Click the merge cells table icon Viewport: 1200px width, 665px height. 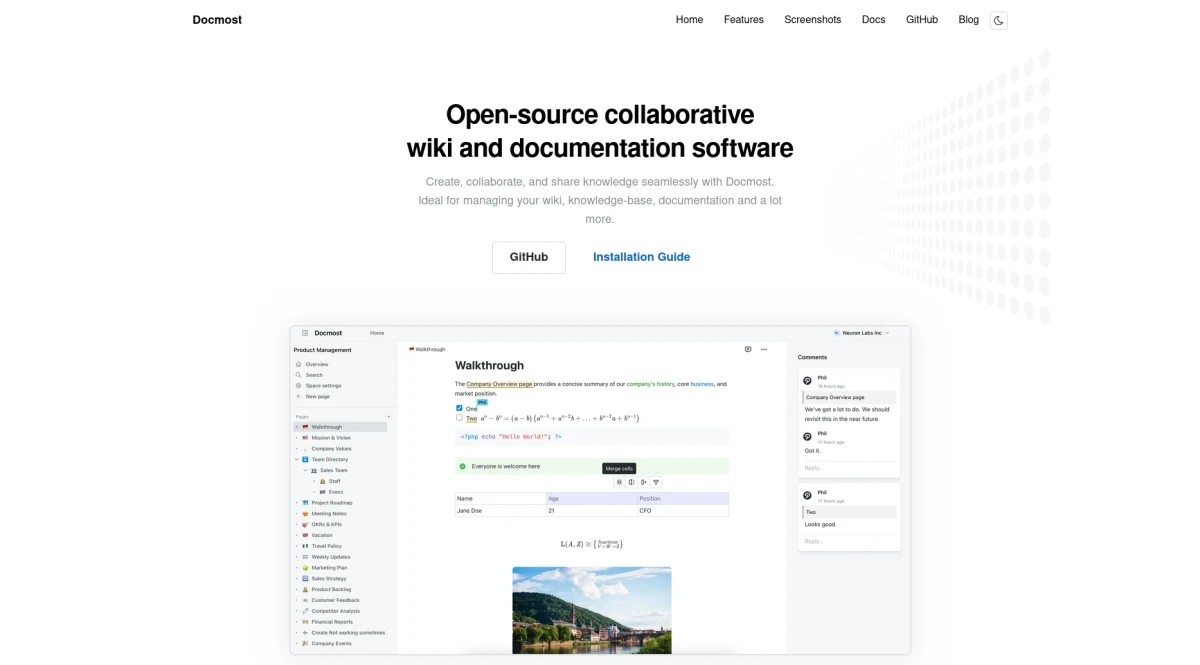click(x=619, y=482)
